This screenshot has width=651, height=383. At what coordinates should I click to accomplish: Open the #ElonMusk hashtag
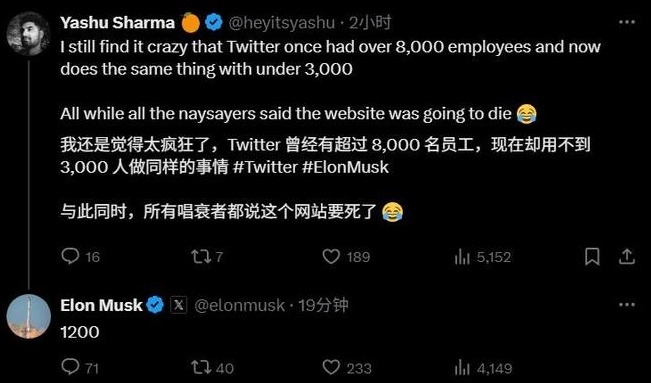click(345, 167)
